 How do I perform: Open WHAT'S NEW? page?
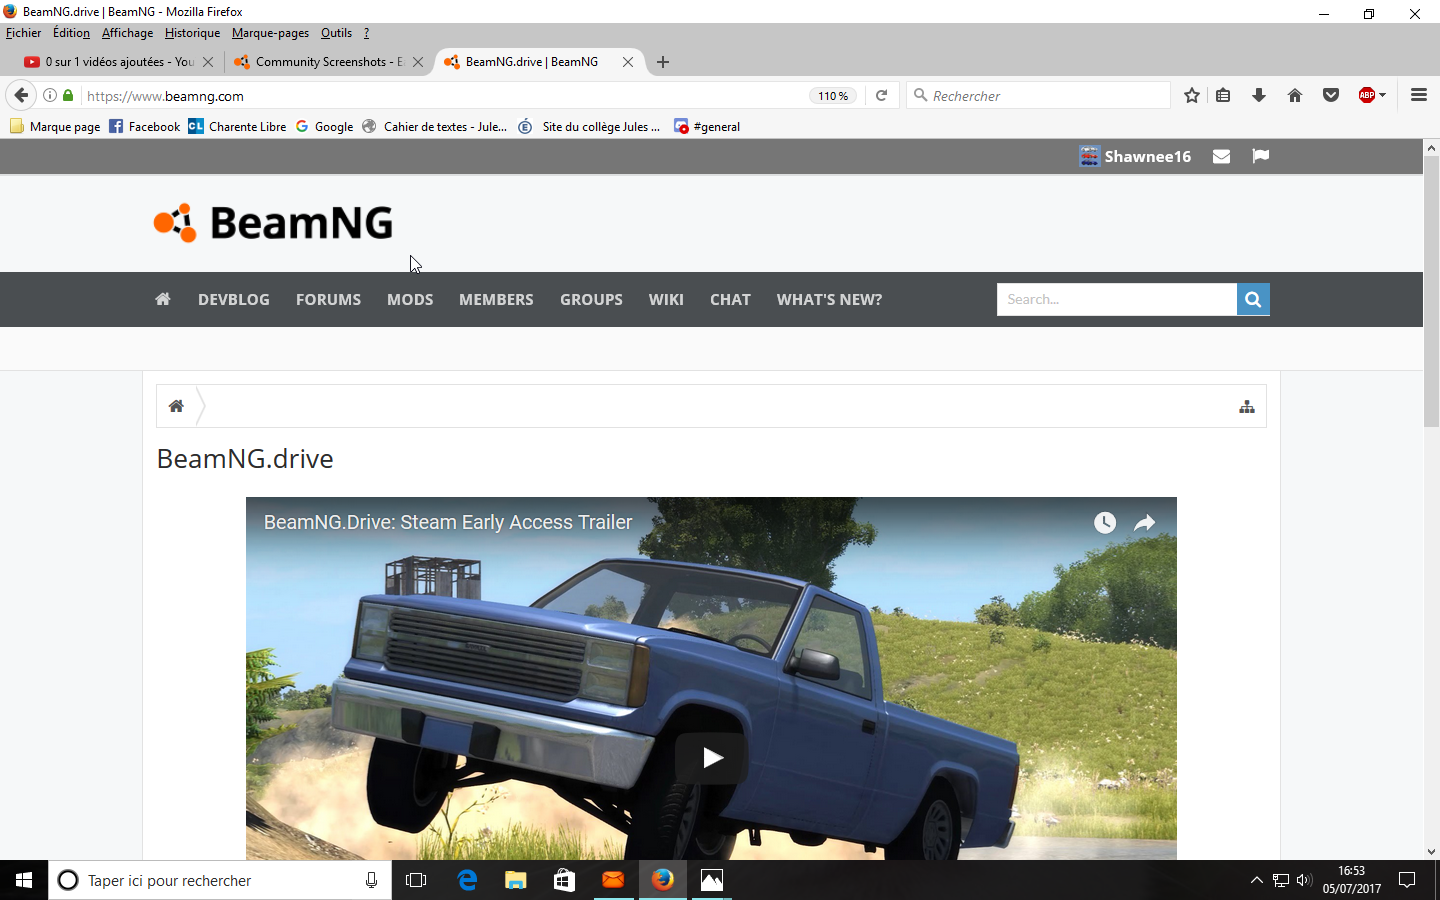pos(829,299)
